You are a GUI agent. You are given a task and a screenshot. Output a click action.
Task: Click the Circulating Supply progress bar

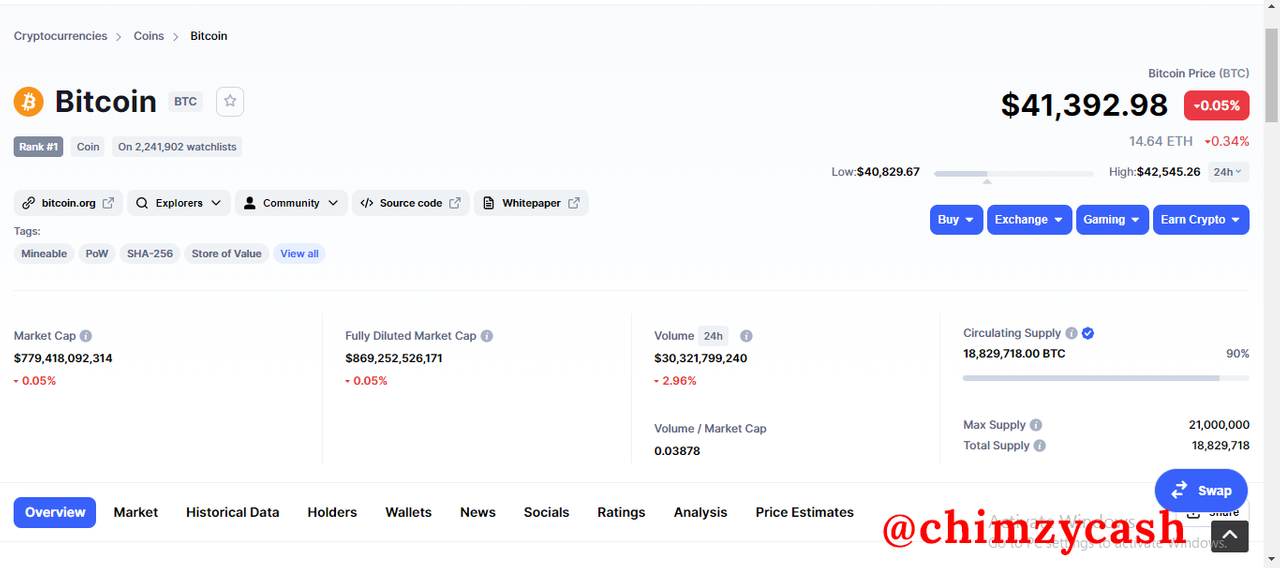[1106, 378]
